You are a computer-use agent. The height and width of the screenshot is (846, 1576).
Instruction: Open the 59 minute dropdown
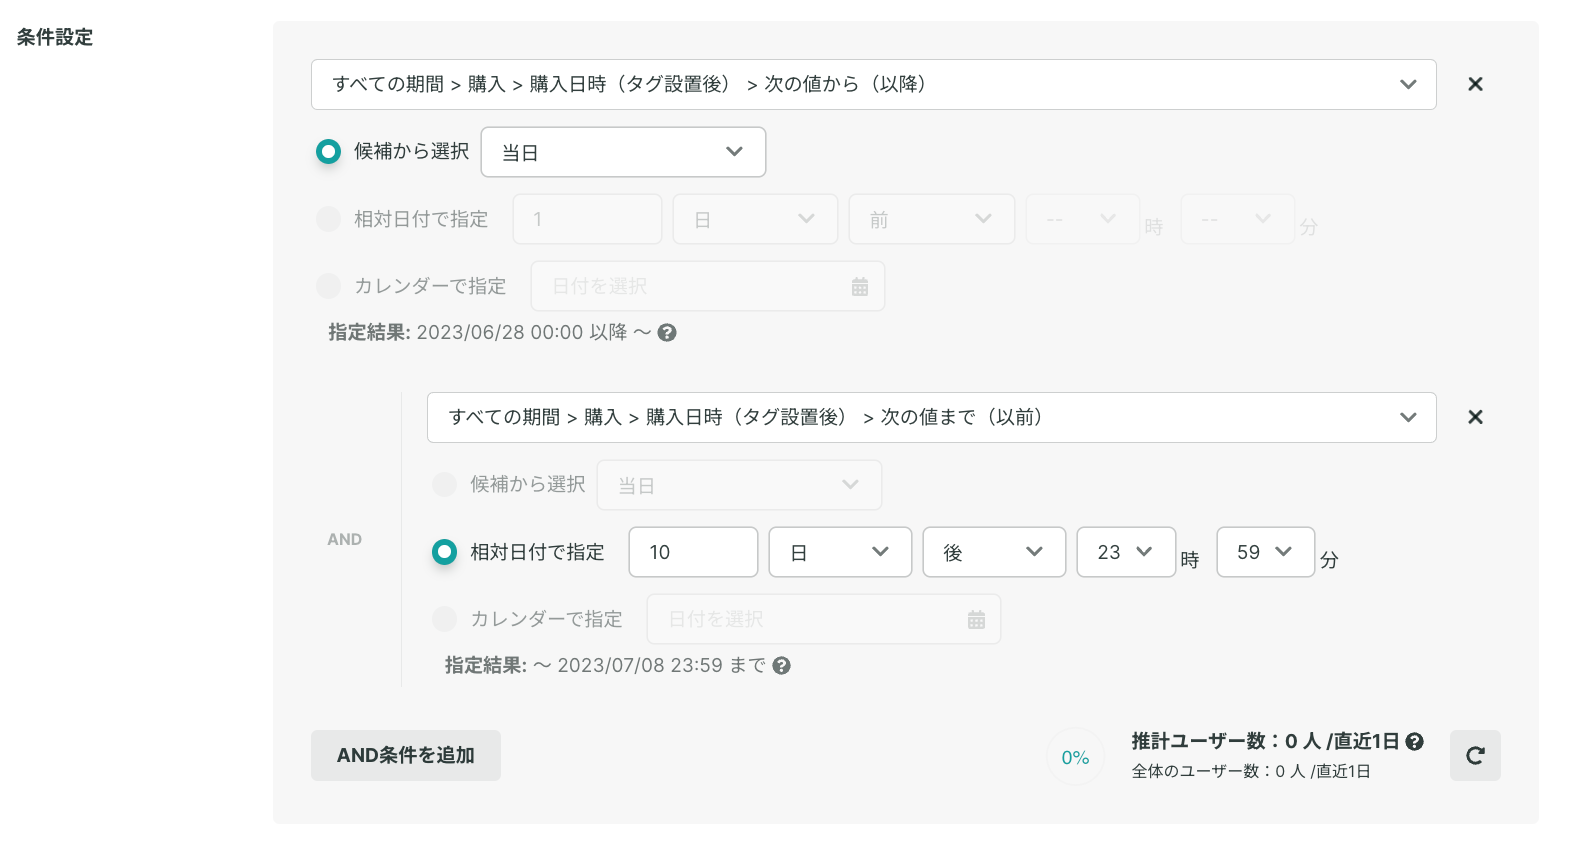(1266, 552)
